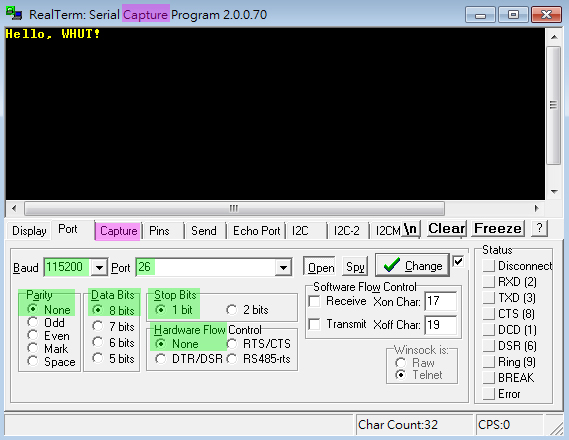Click into the Baud 115200 field
This screenshot has width=569, height=440.
point(67,267)
